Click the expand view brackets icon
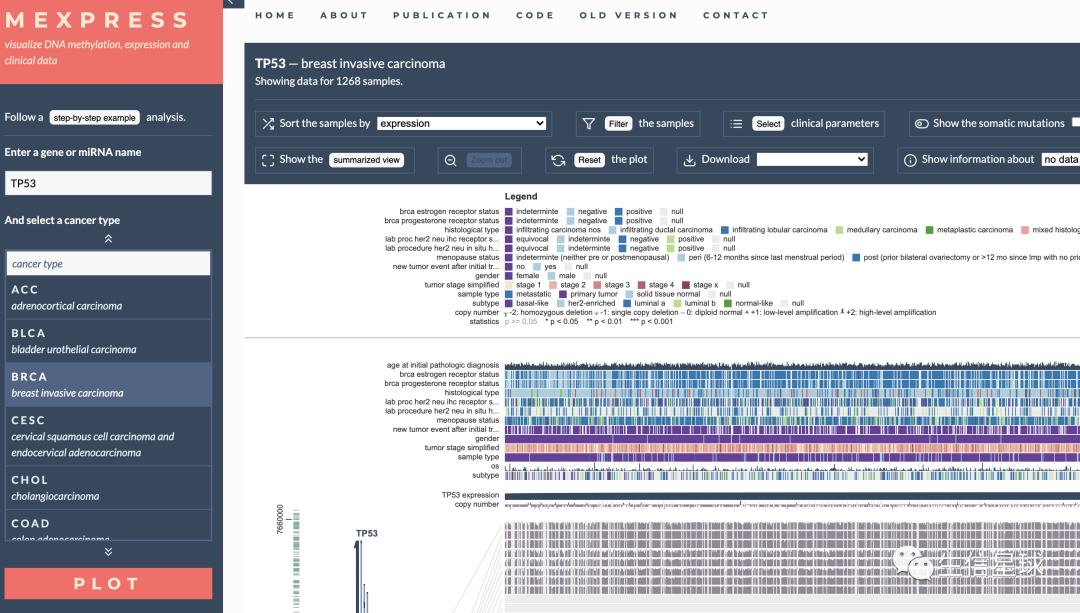The width and height of the screenshot is (1080, 613). (268, 160)
